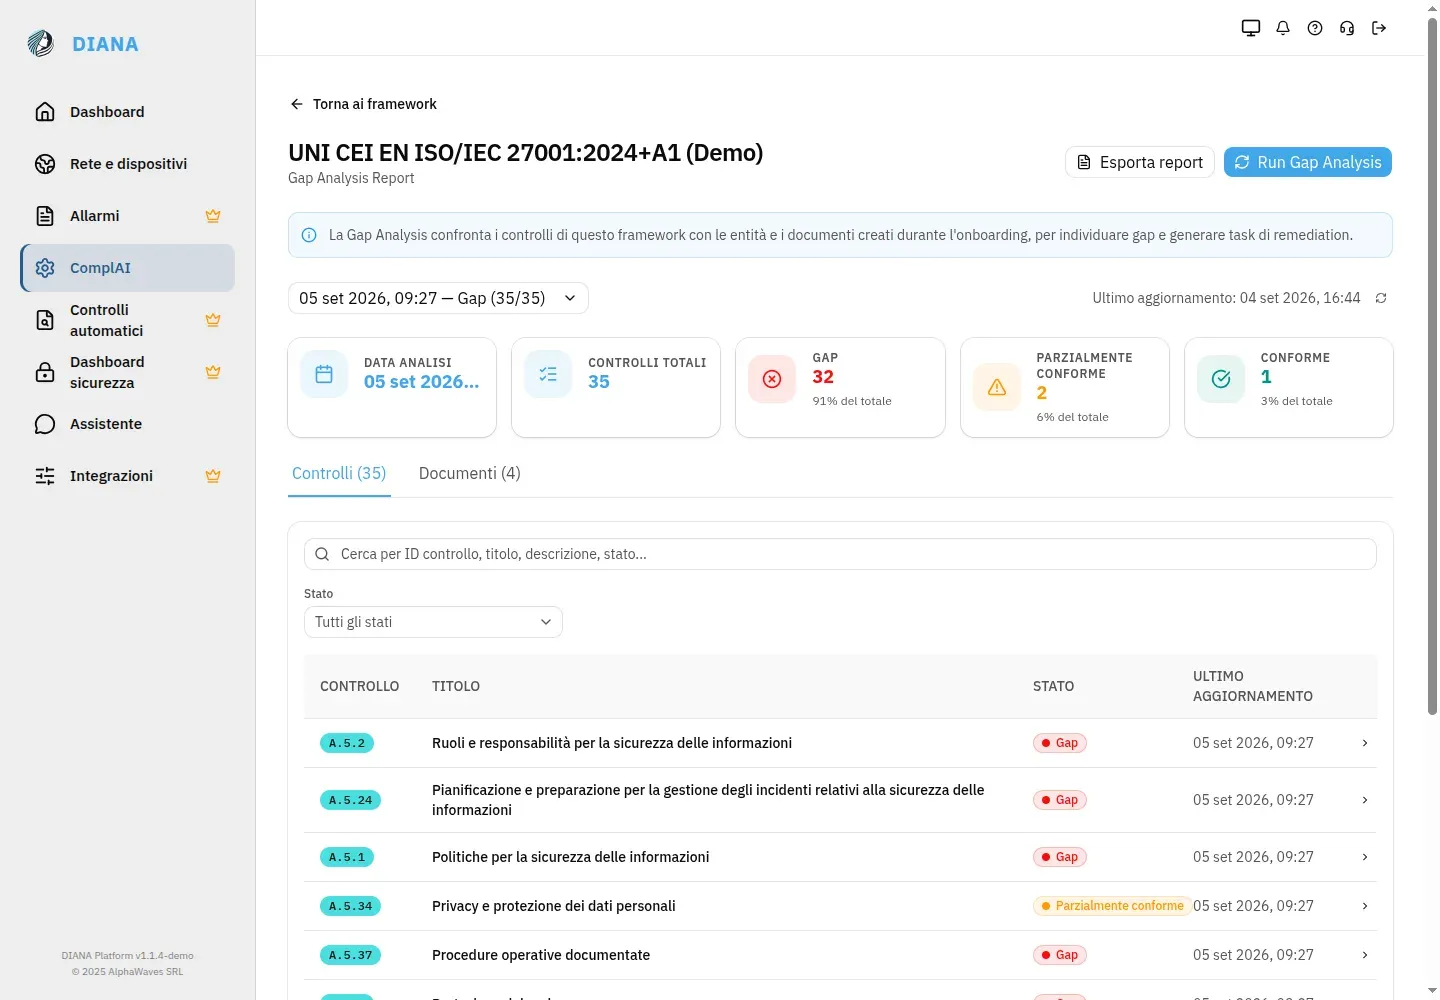Click the calendar icon in Data Analisi card
The image size is (1440, 1000).
324,374
